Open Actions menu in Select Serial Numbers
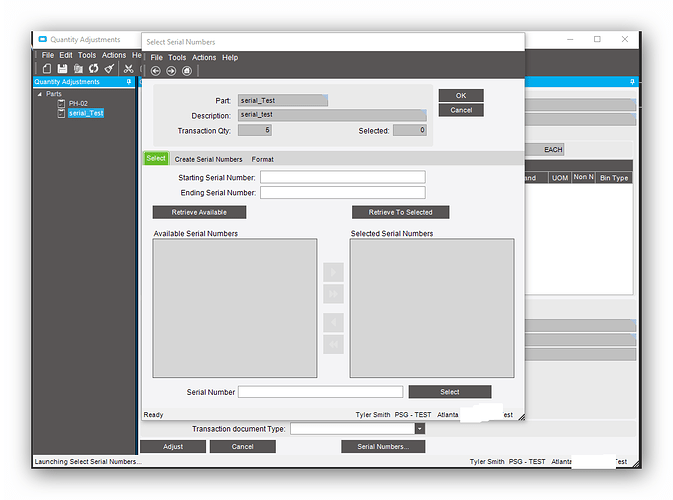 204,58
